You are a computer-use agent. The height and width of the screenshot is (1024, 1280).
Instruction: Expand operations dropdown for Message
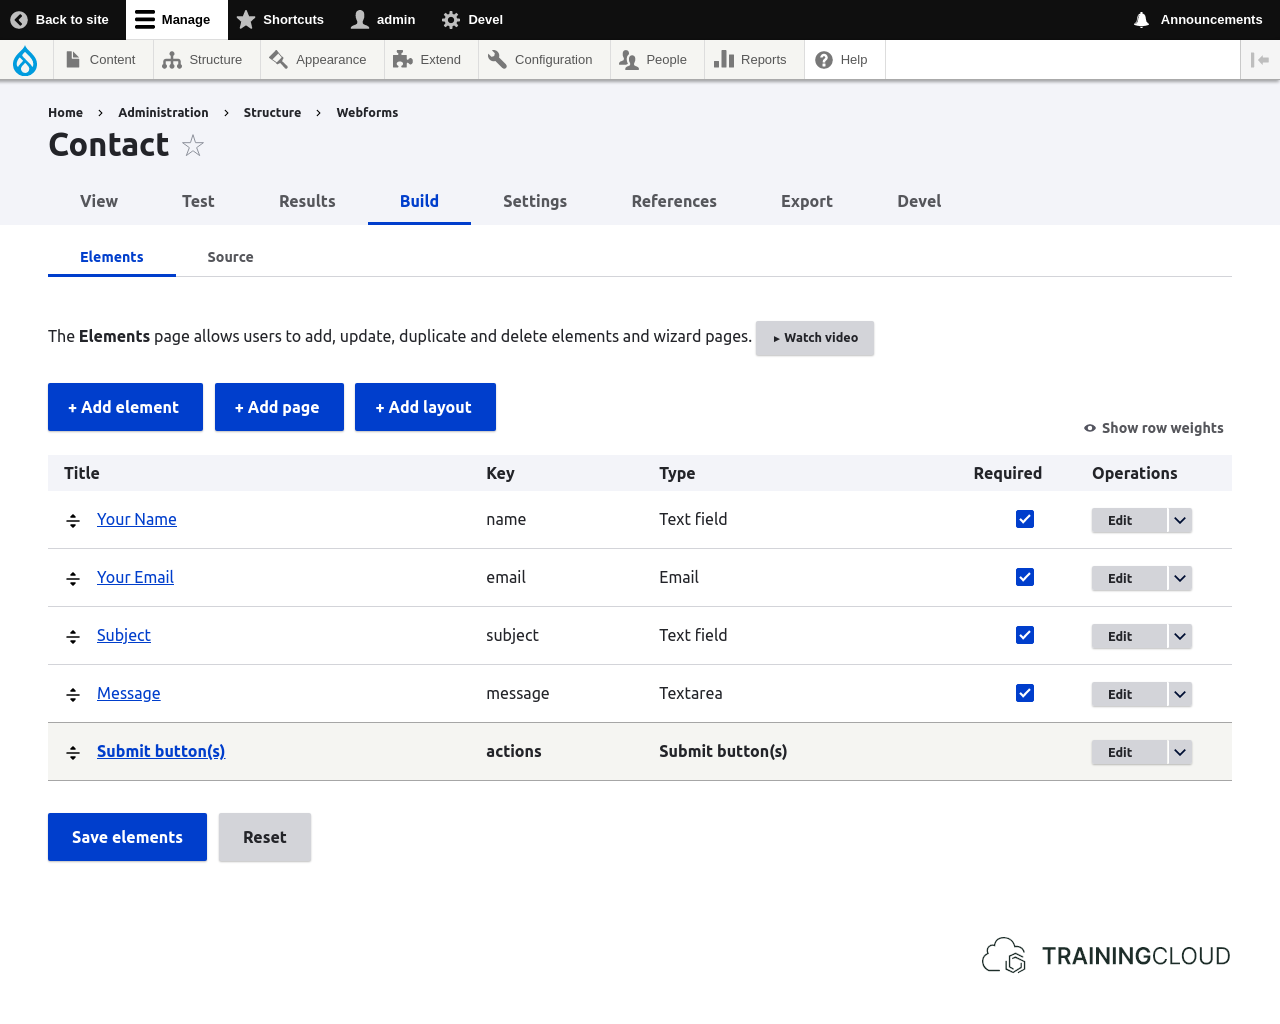tap(1180, 694)
